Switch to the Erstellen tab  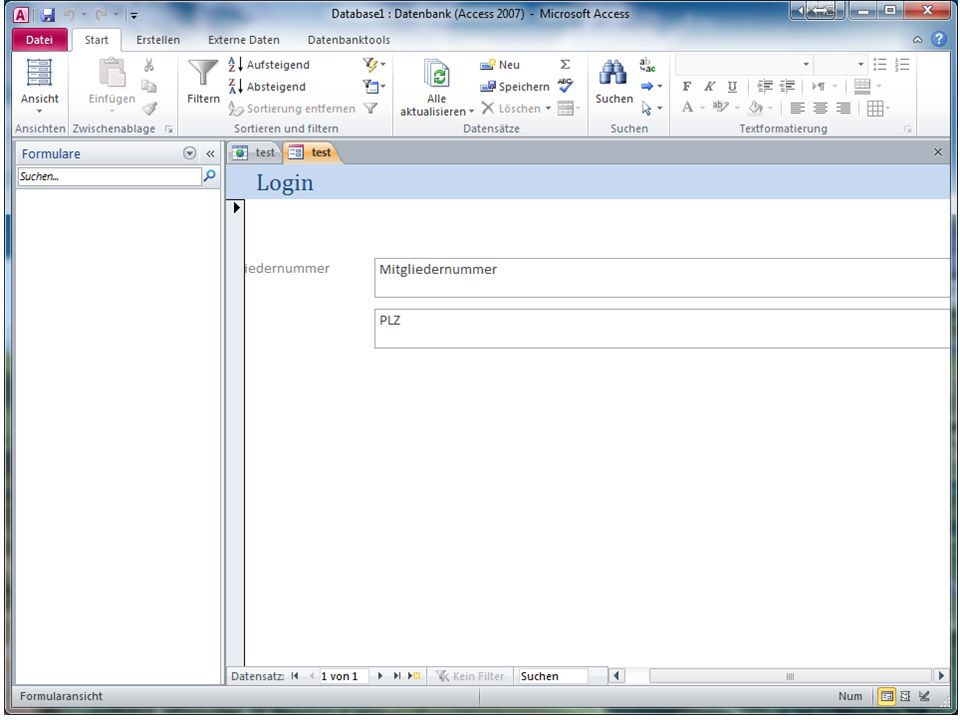pyautogui.click(x=158, y=40)
